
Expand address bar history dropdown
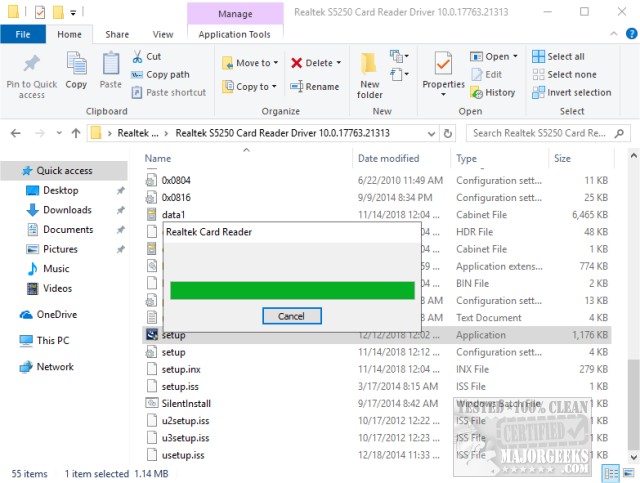click(431, 134)
